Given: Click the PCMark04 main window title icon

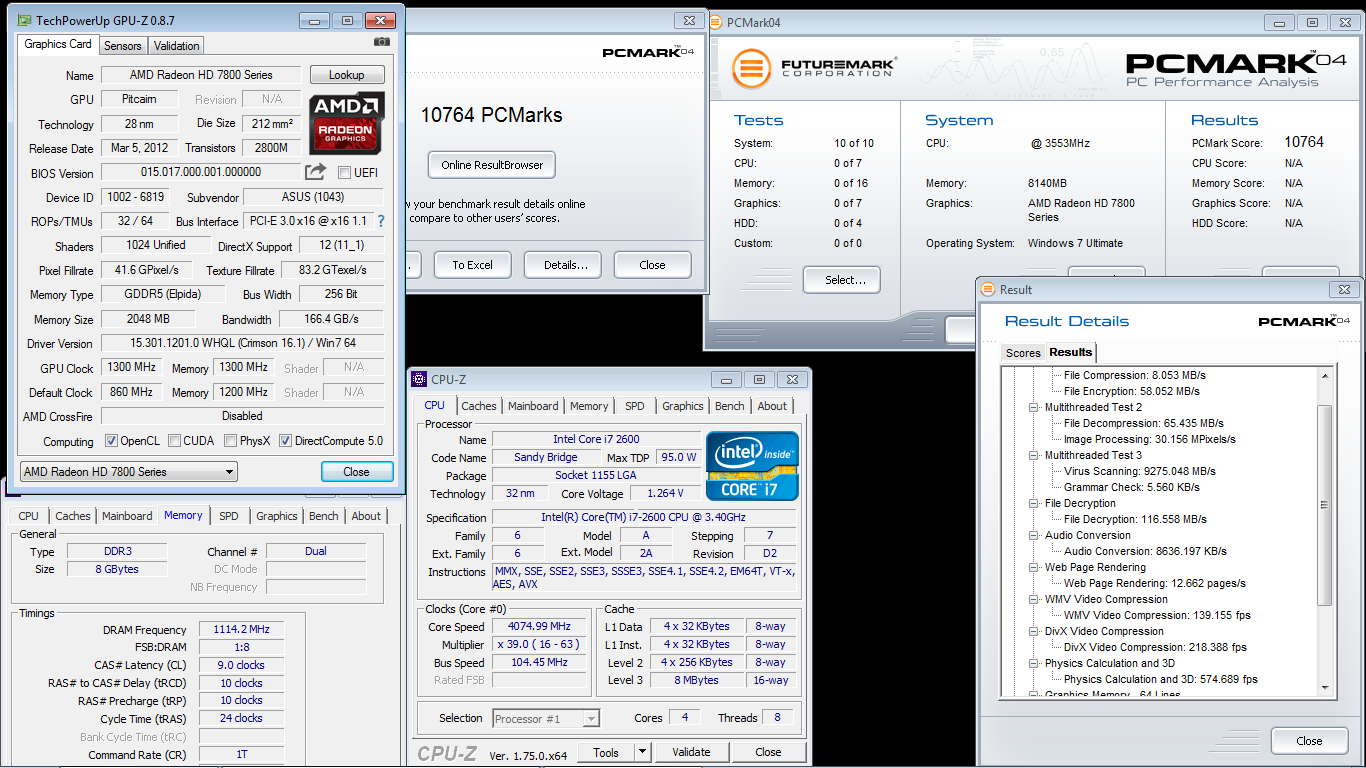Looking at the screenshot, I should [x=716, y=22].
